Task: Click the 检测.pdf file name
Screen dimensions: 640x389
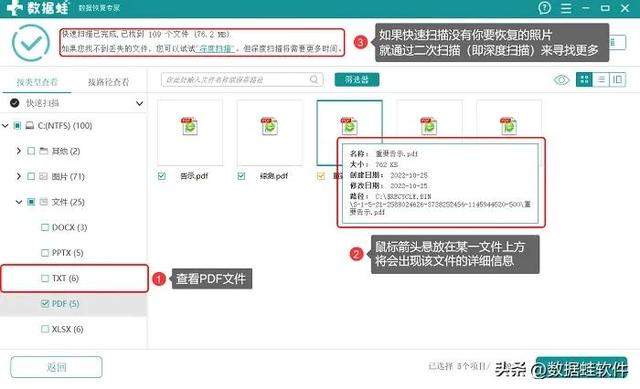Action: (x=273, y=176)
